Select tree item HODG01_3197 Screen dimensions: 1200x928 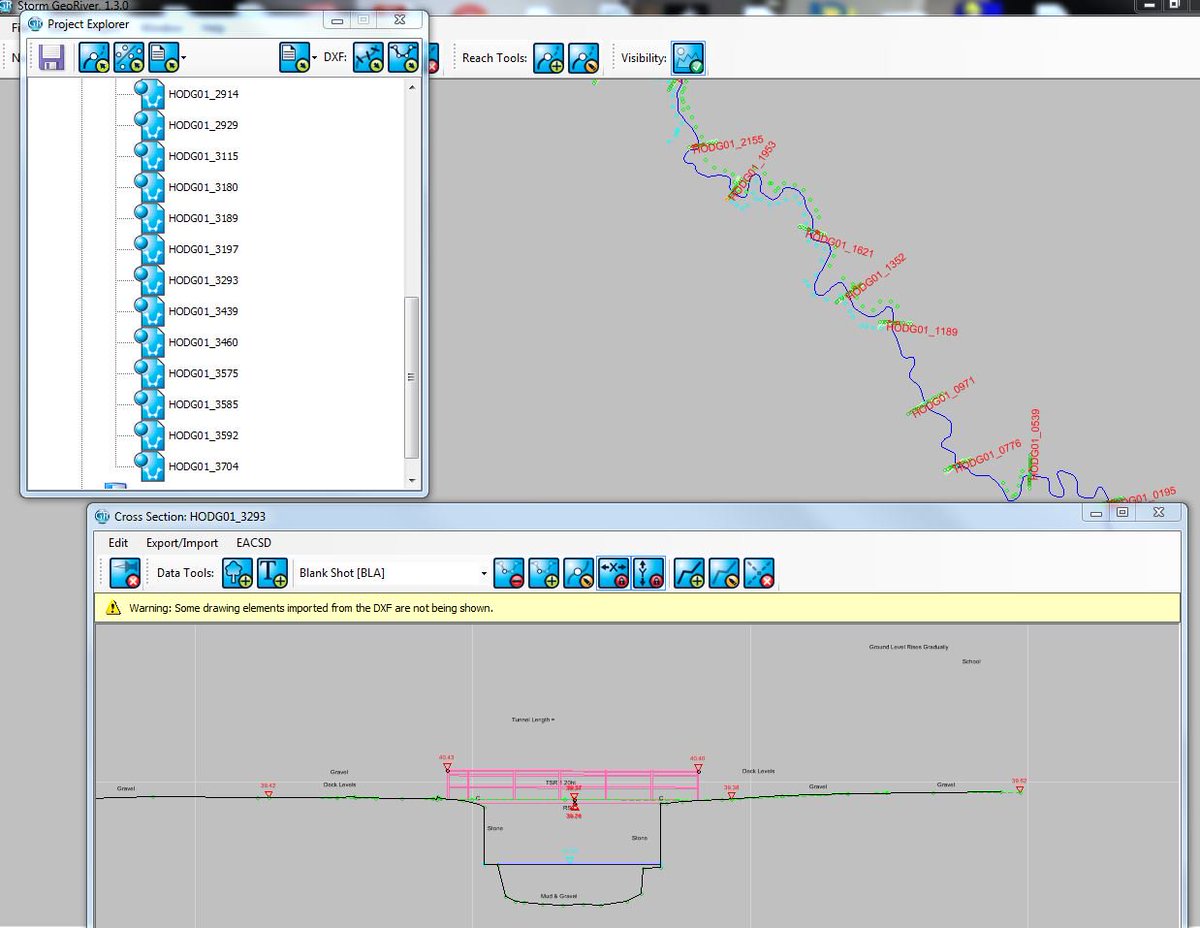point(203,249)
